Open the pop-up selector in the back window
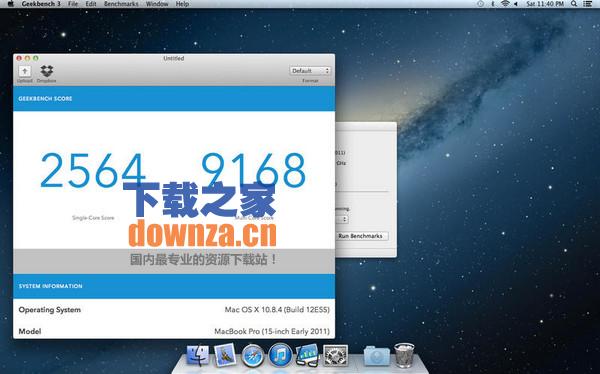Viewport: 600px width, 374px height. tap(342, 219)
